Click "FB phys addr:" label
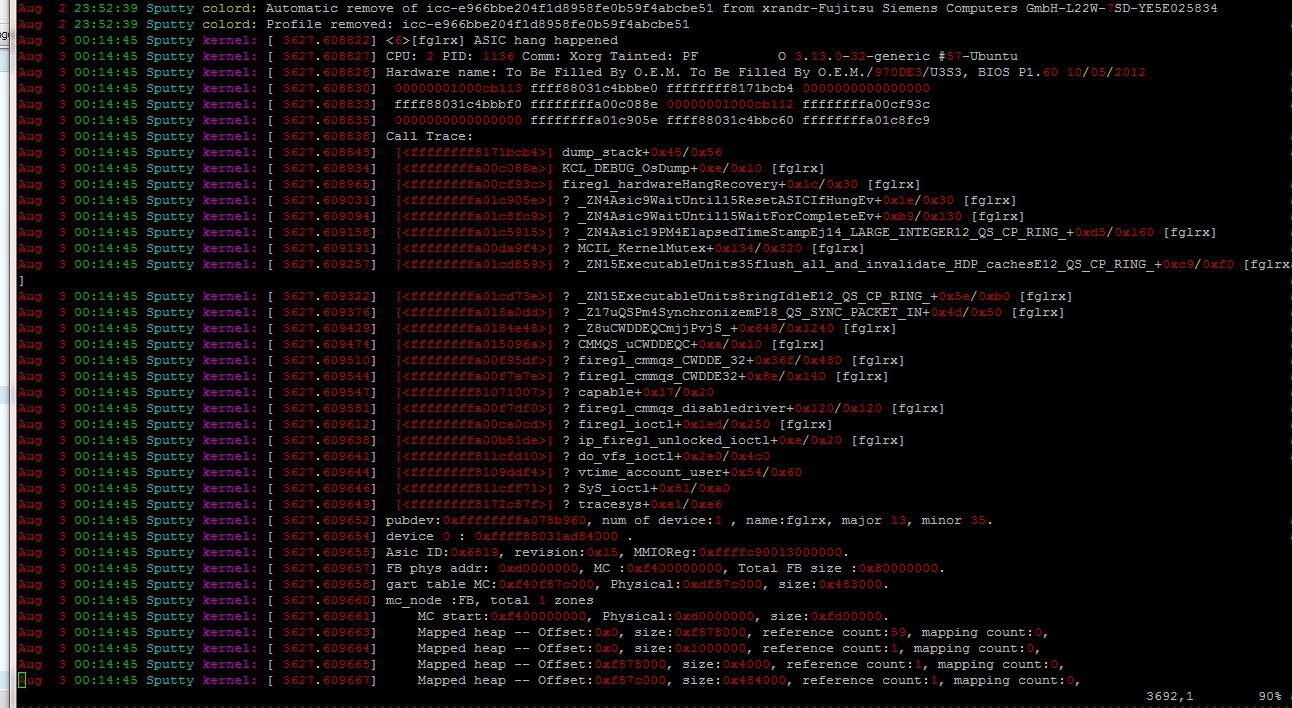Image resolution: width=1292 pixels, height=708 pixels. (437, 568)
